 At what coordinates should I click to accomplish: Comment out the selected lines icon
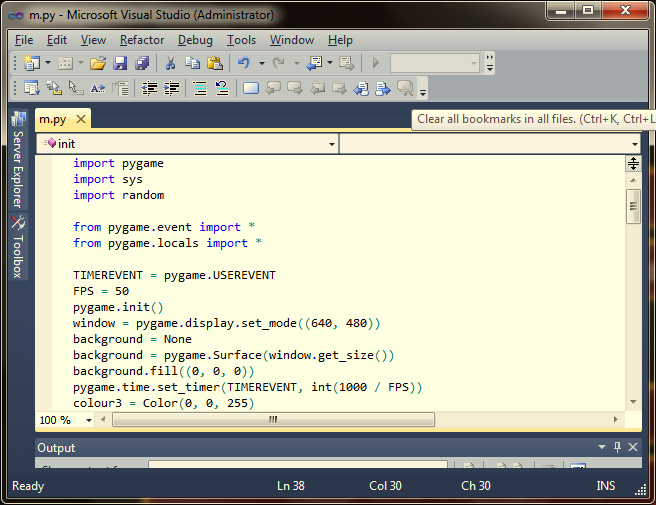coord(200,88)
